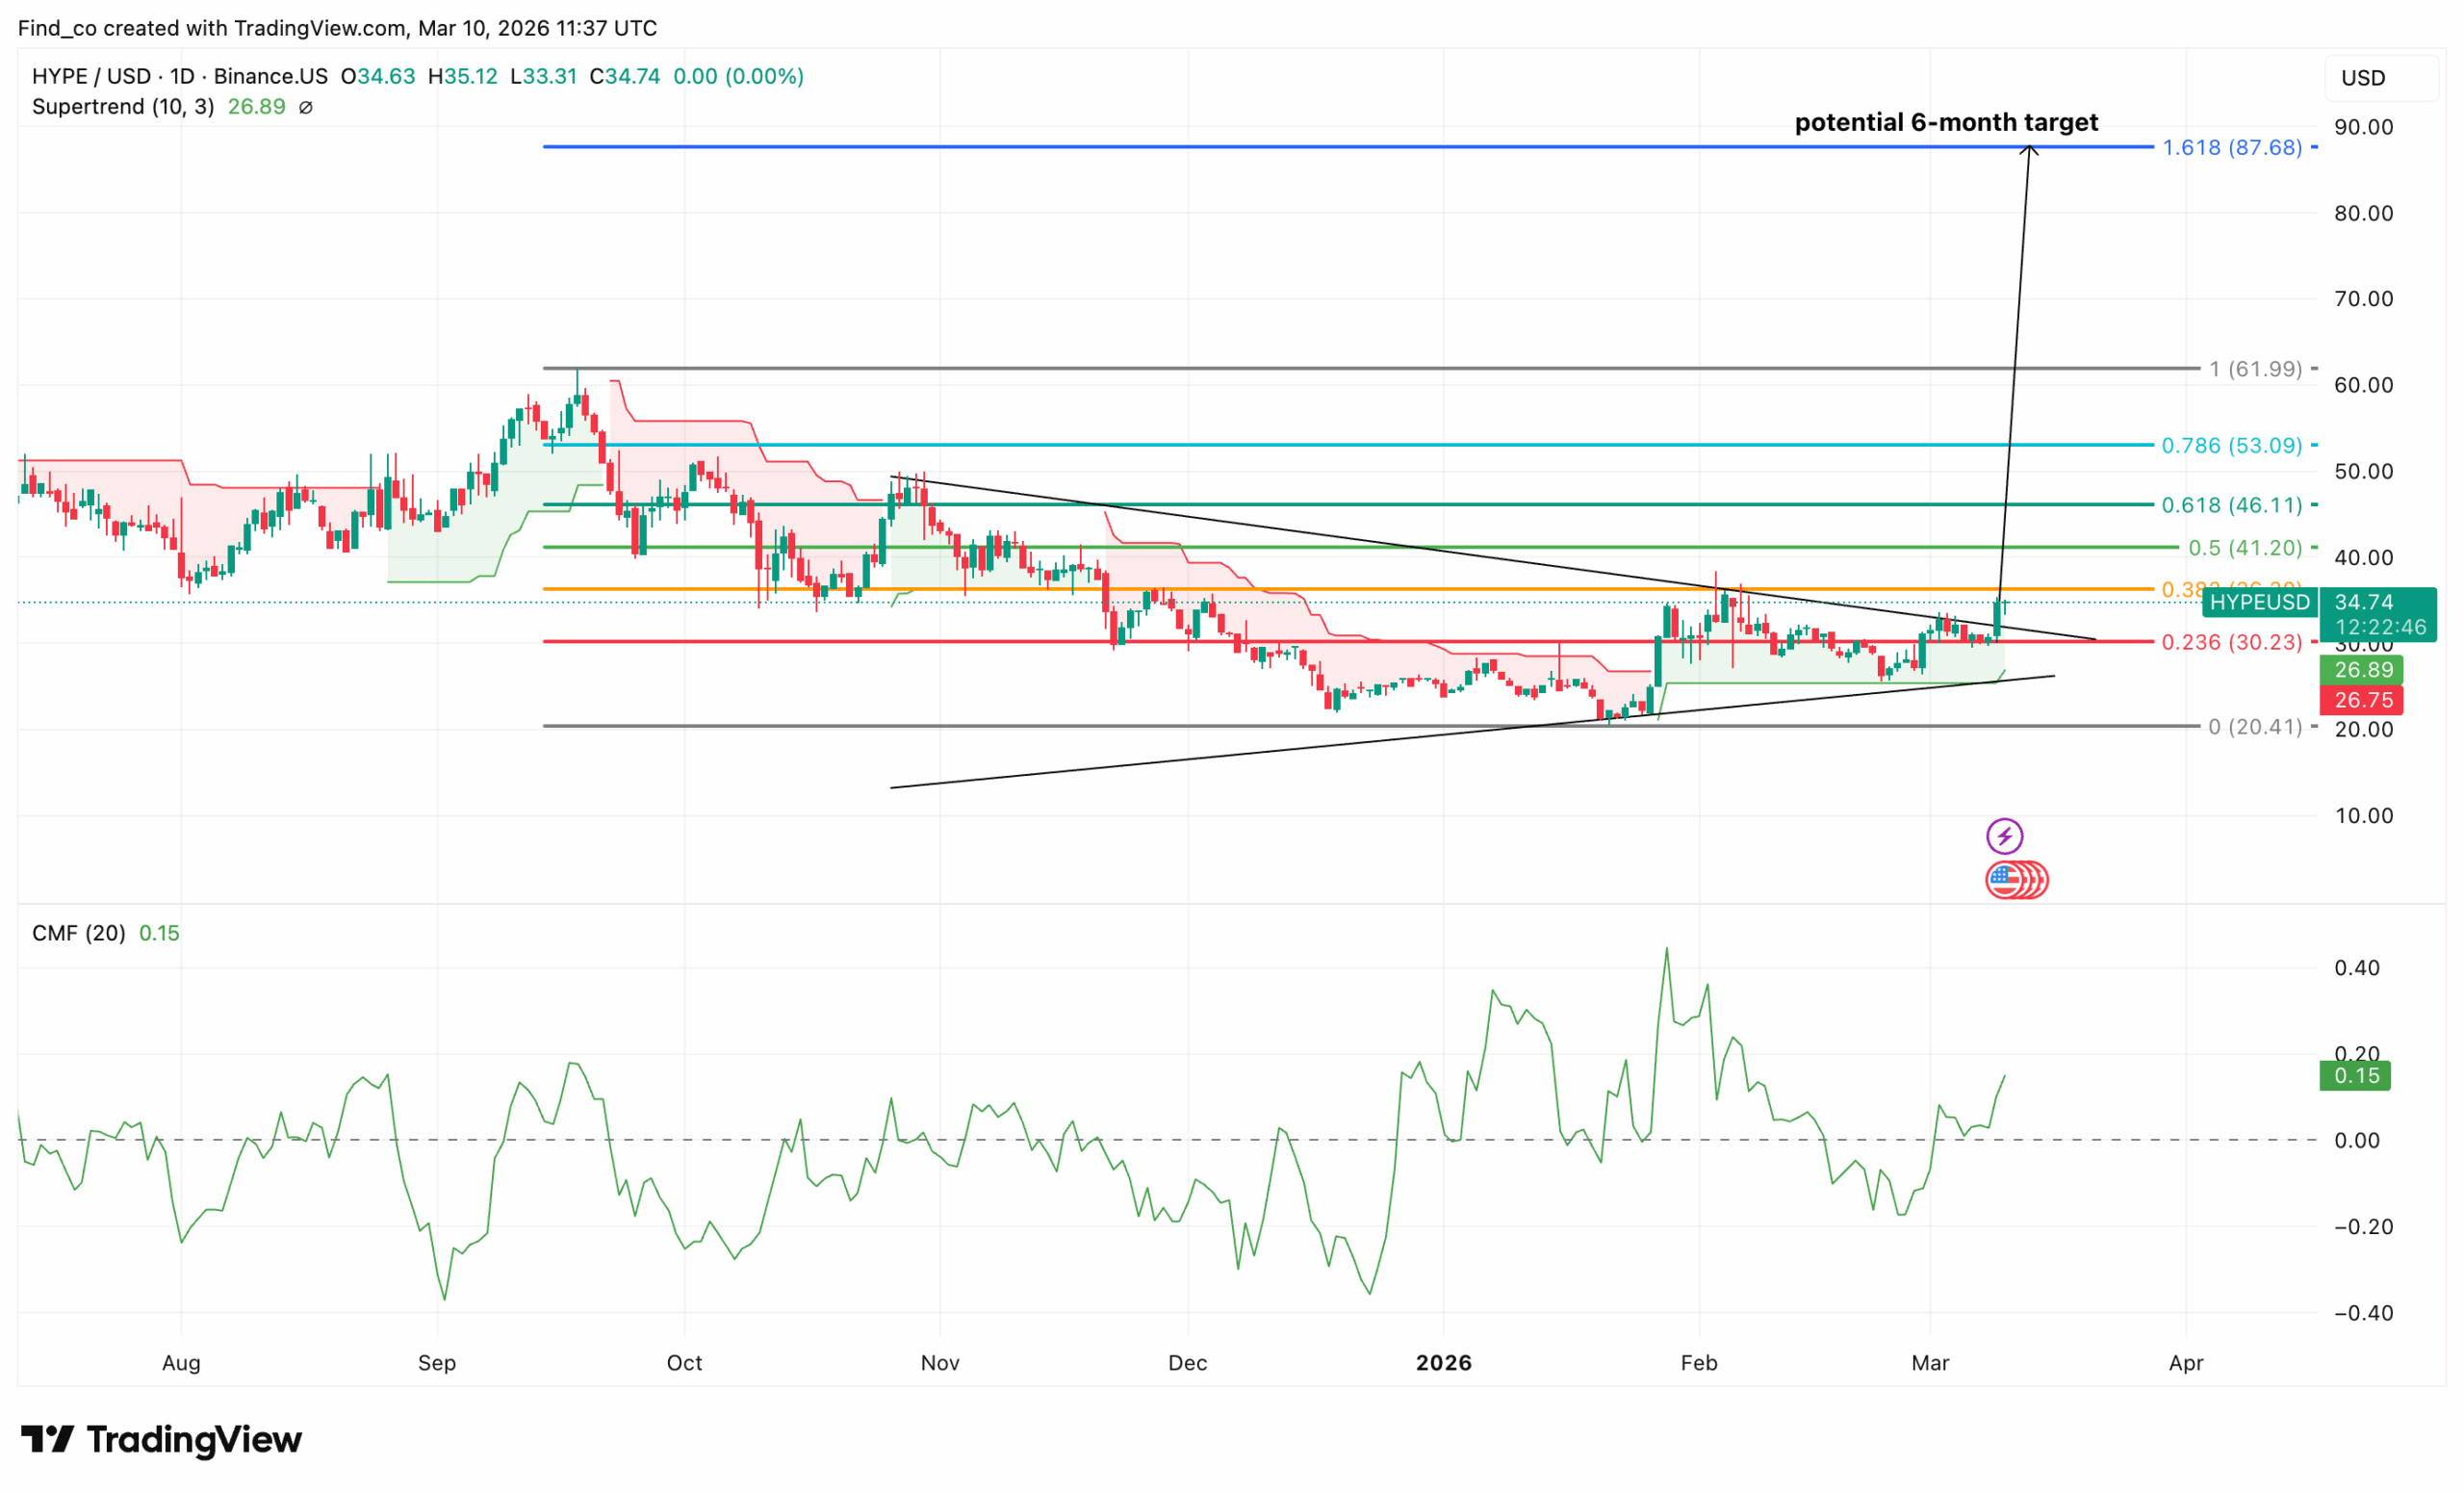This screenshot has height=1493, width=2464.
Task: Click the C34.74 close value in header
Action: [x=625, y=77]
